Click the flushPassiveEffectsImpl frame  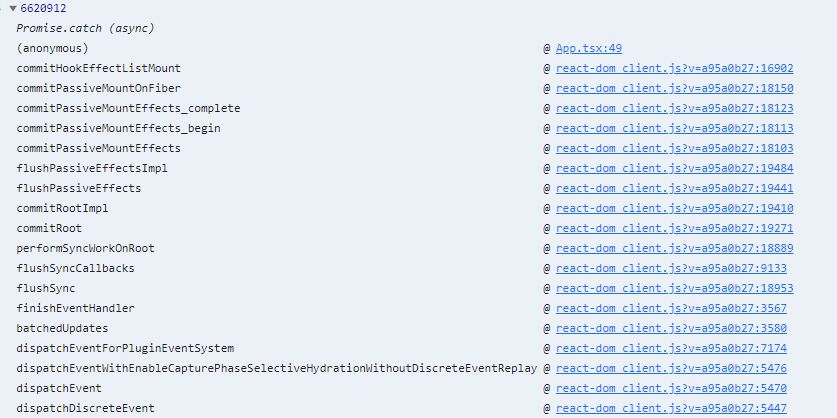[x=92, y=168]
